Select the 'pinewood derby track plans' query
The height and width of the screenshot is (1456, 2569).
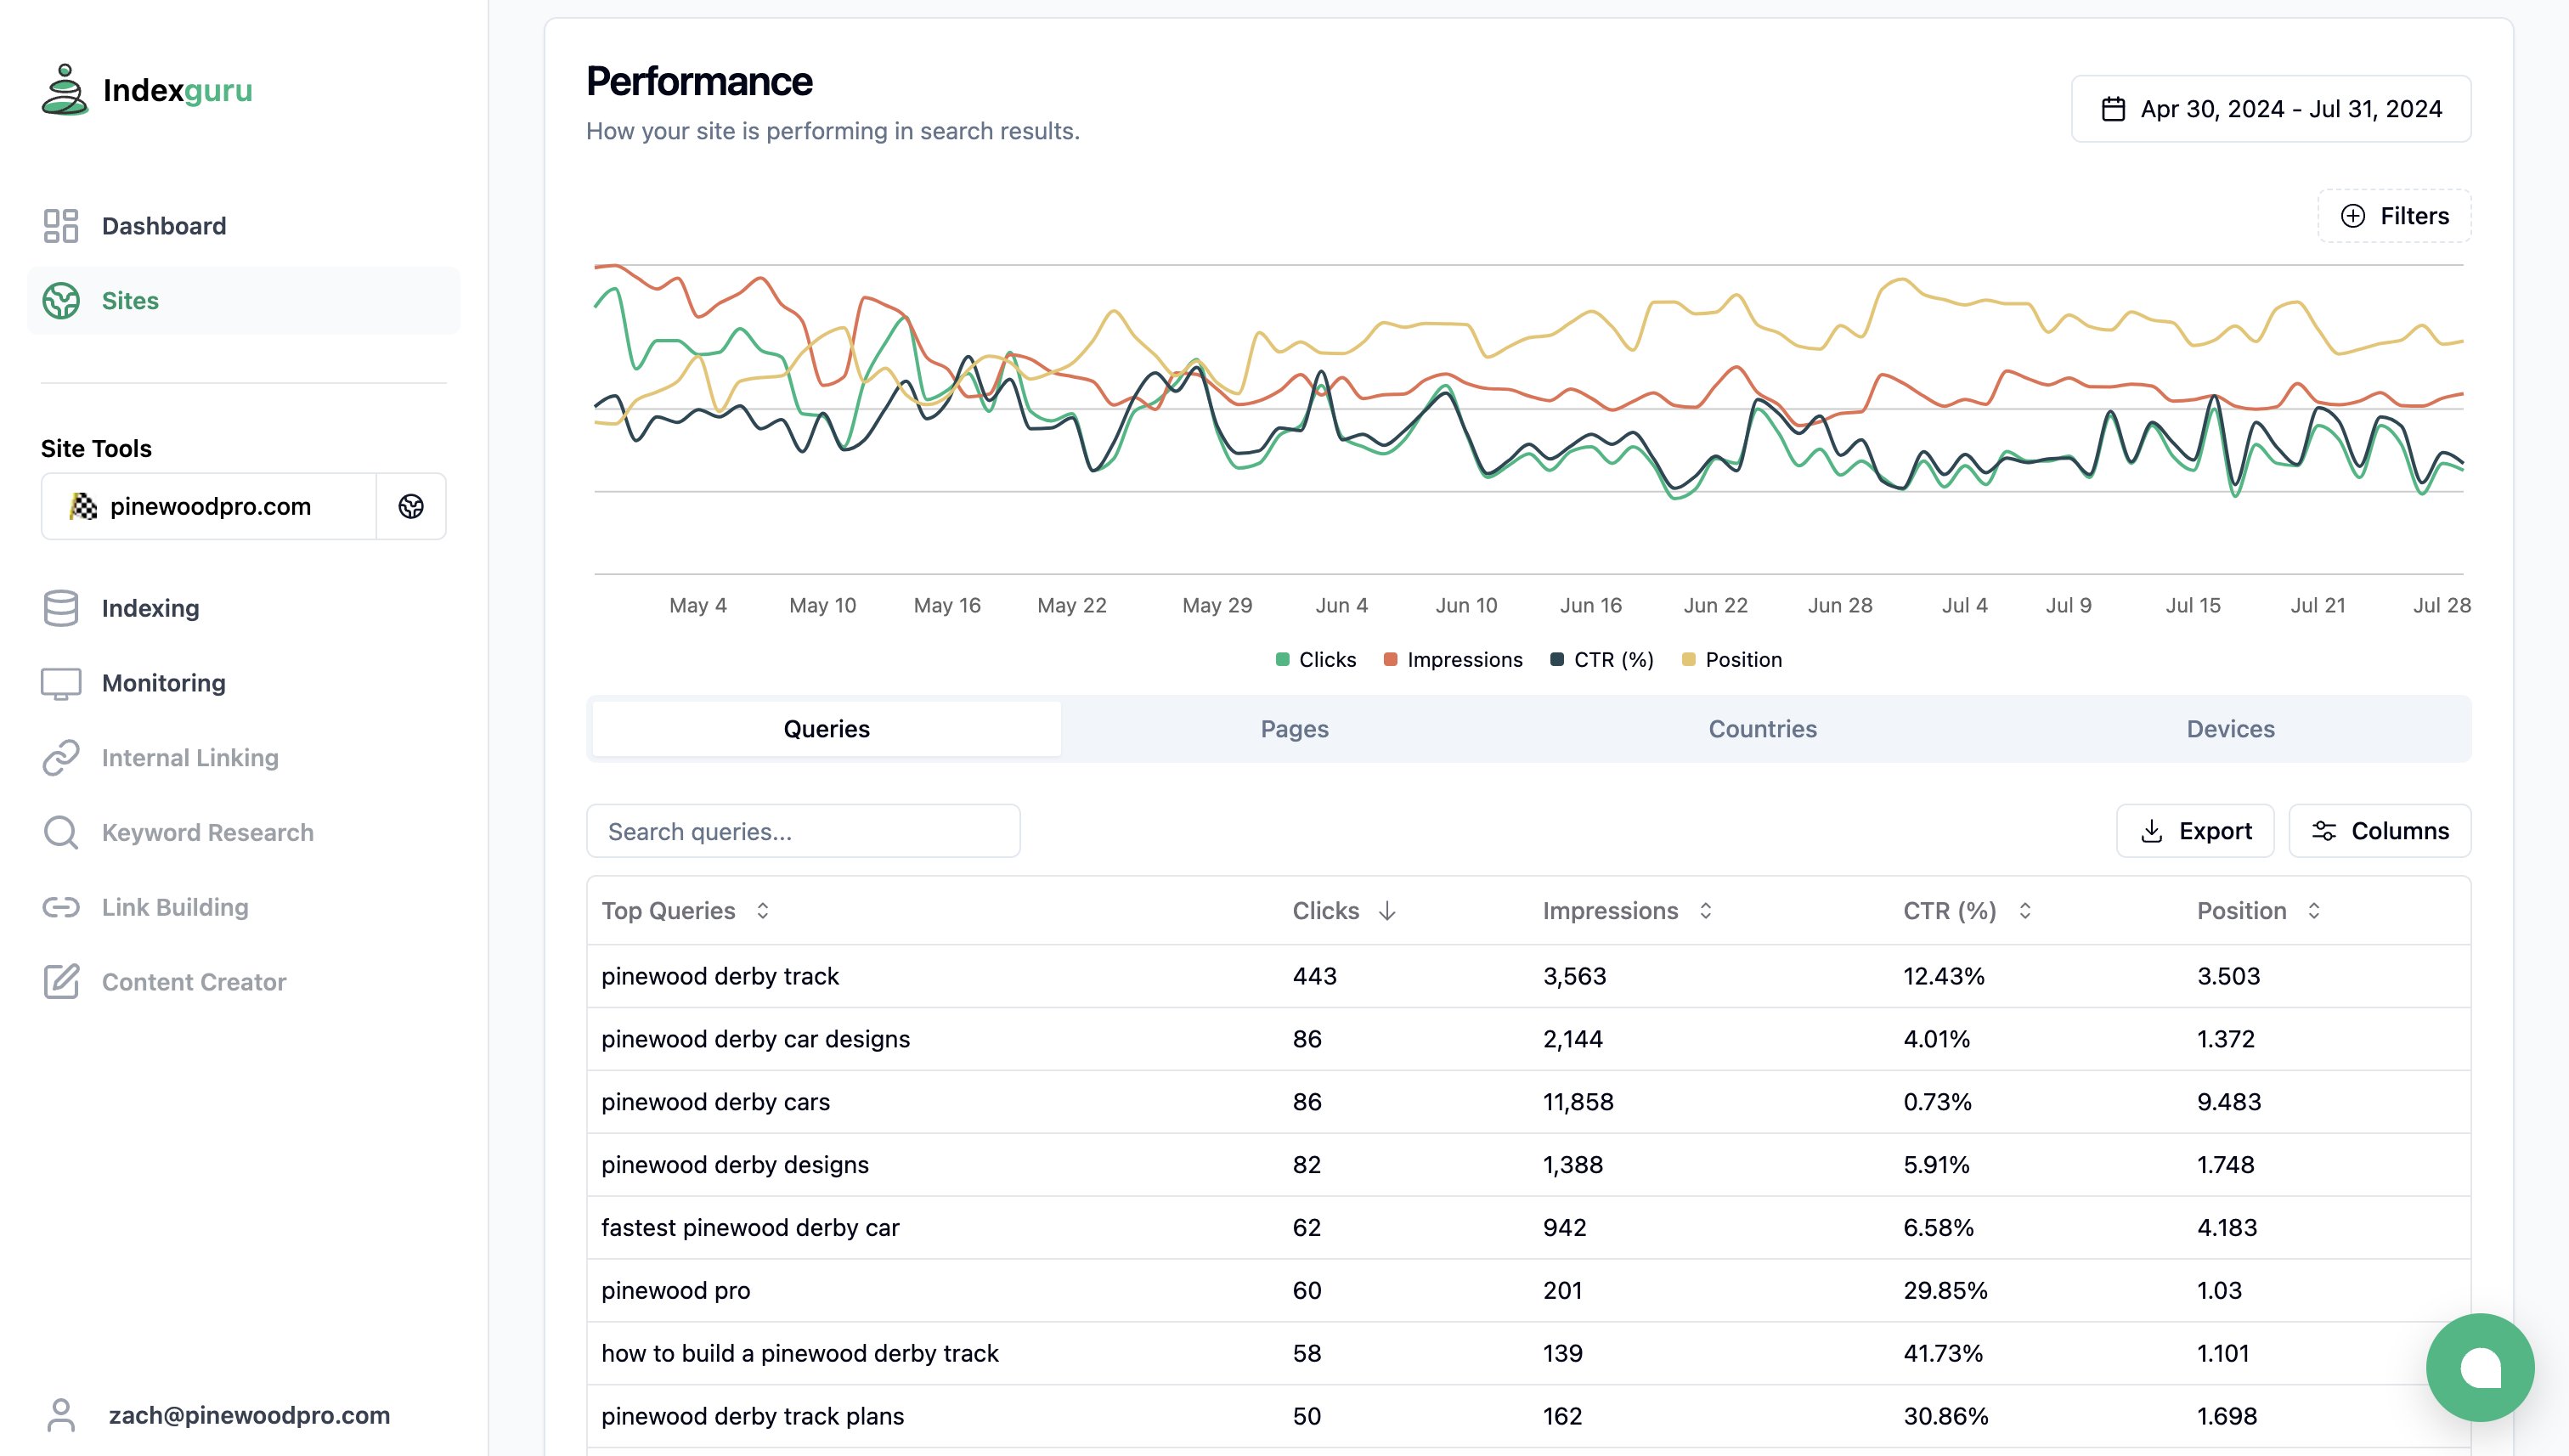tap(1528, 1416)
